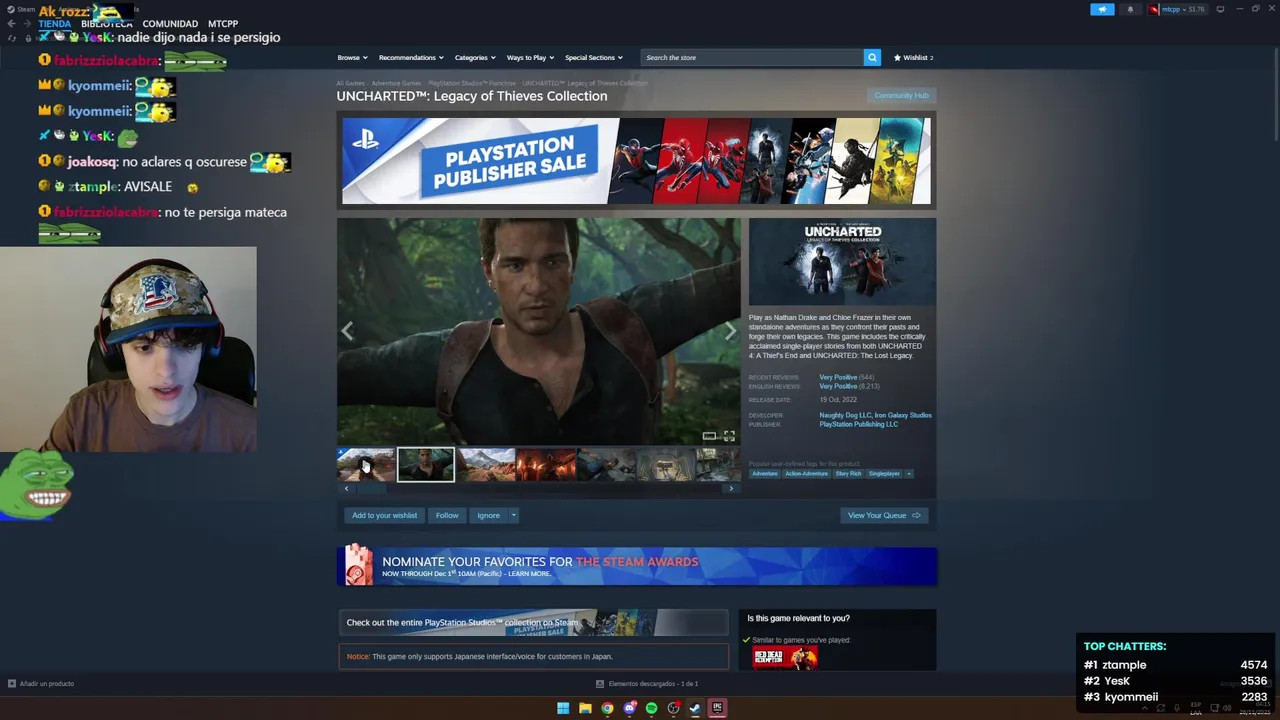
Task: Click the previous screenshot arrow on the media viewer
Action: pos(347,331)
